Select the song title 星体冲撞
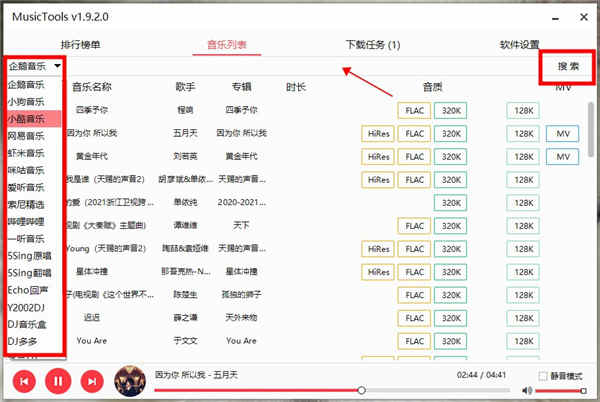The width and height of the screenshot is (600, 402). click(x=92, y=272)
